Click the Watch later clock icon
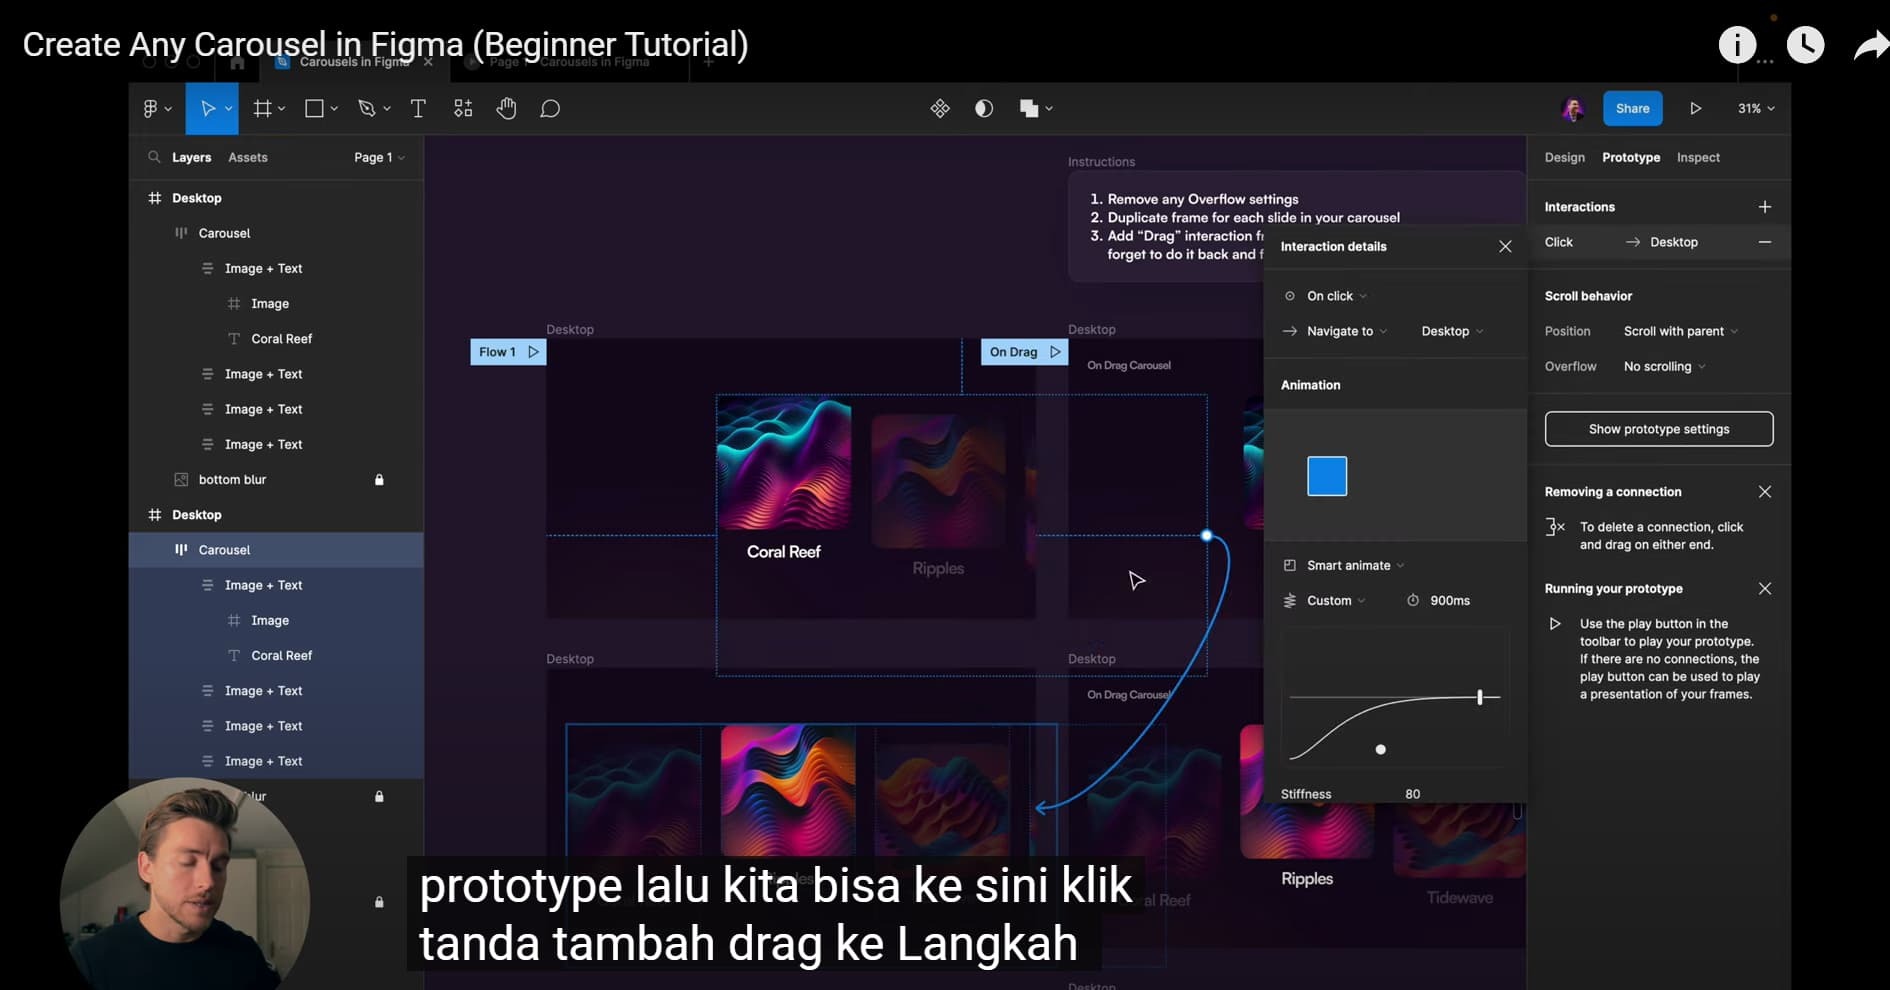 pos(1805,45)
